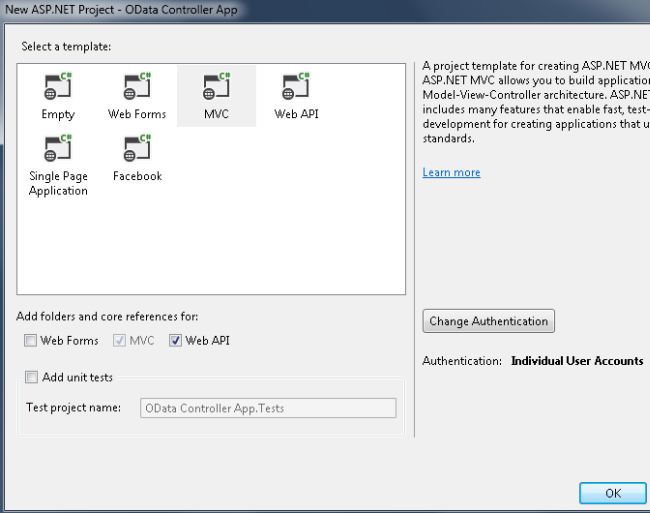
Task: Click the 'Select a template:' label
Action: 66,46
